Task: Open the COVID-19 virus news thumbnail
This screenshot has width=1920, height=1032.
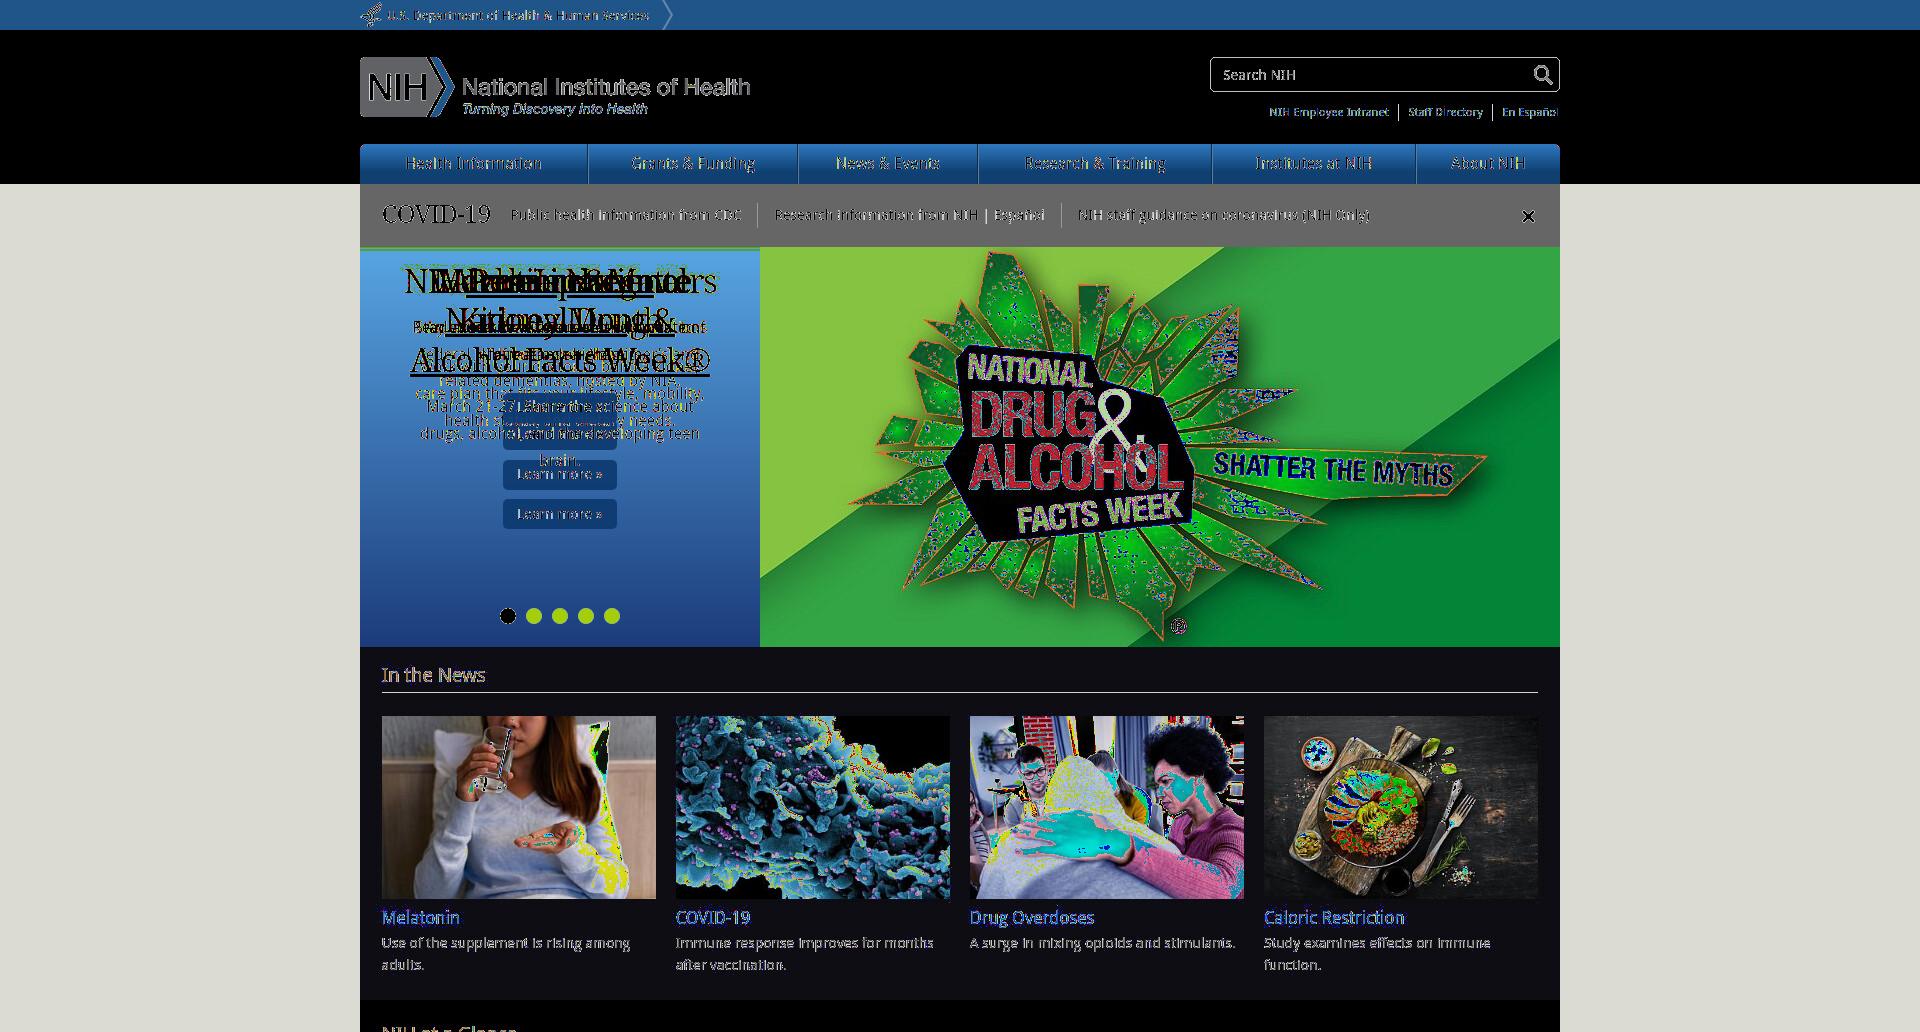Action: tap(813, 807)
